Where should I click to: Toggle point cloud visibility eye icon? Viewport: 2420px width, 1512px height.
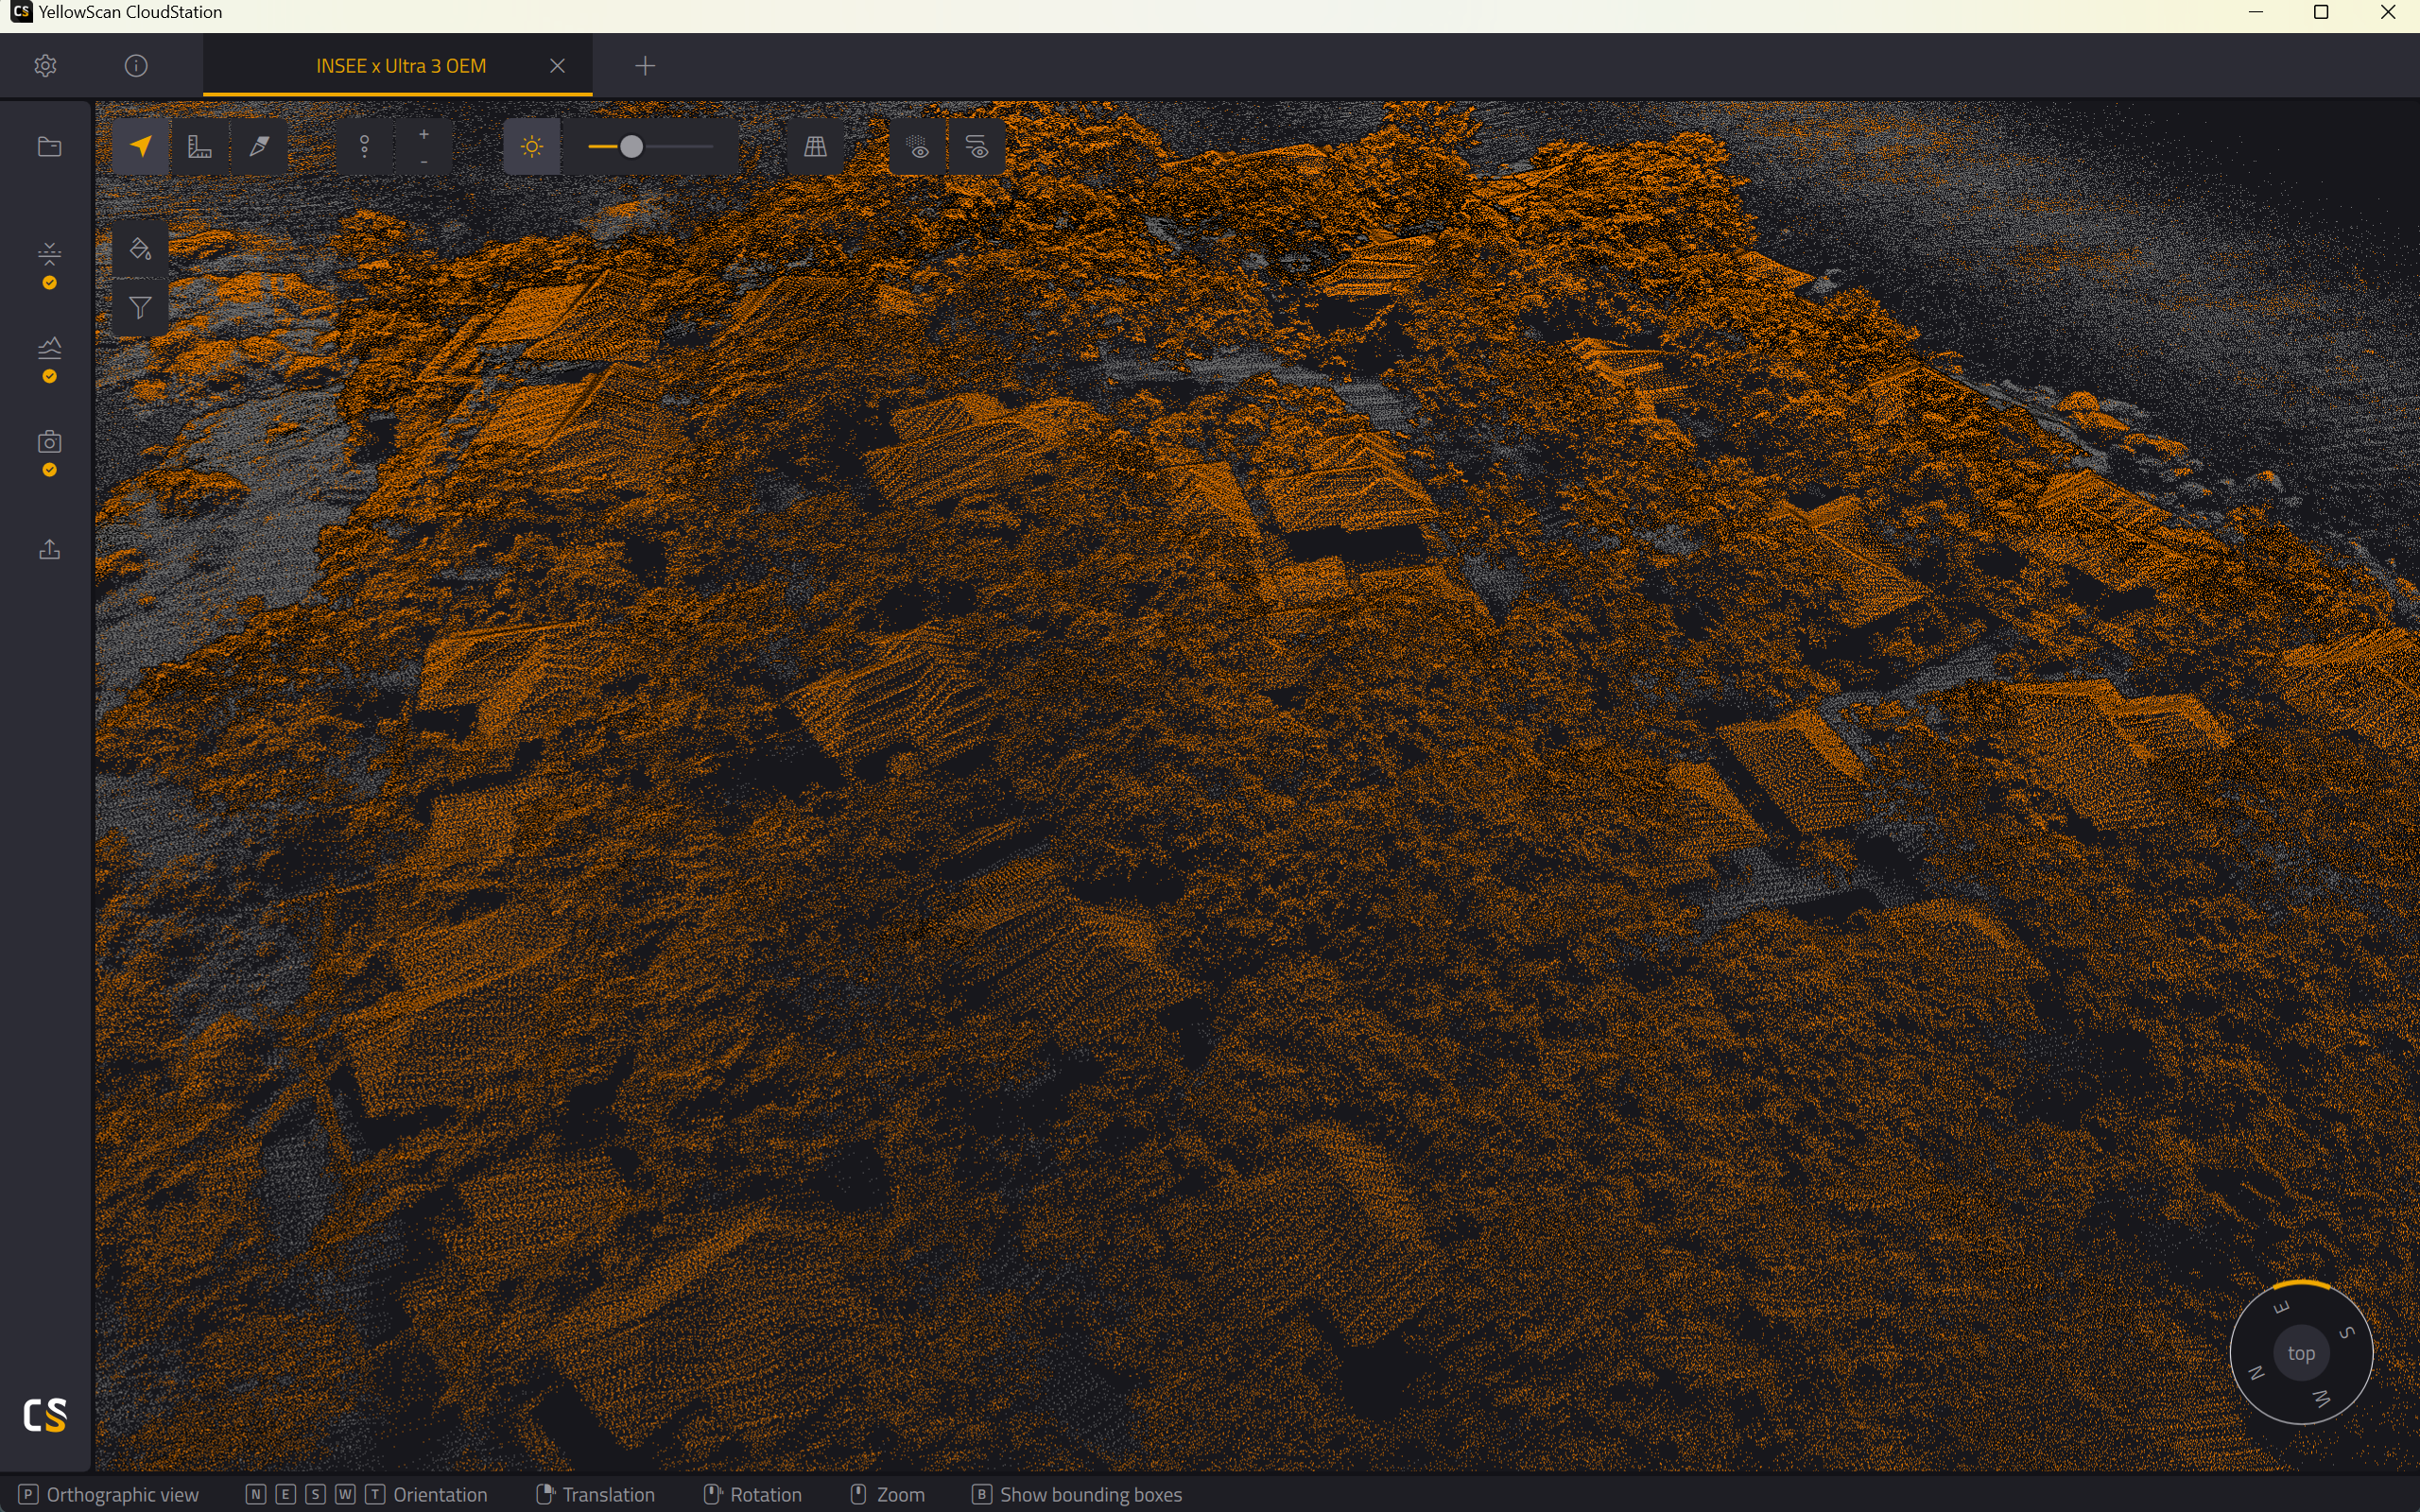click(x=918, y=147)
